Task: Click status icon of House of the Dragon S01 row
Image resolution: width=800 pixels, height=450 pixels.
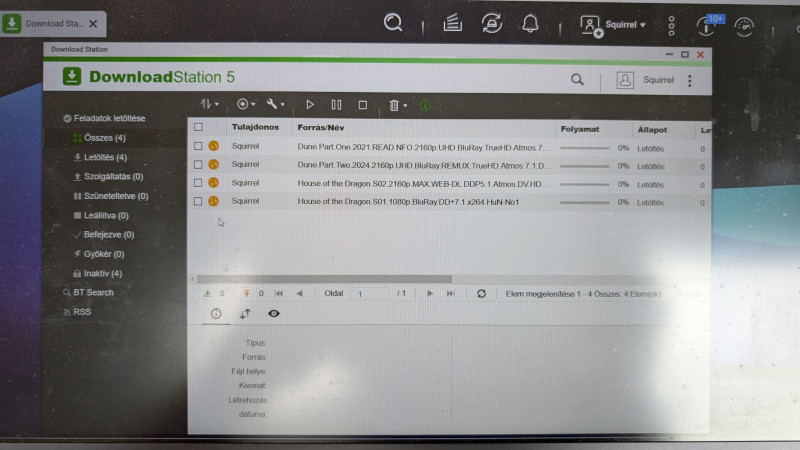Action: click(214, 201)
